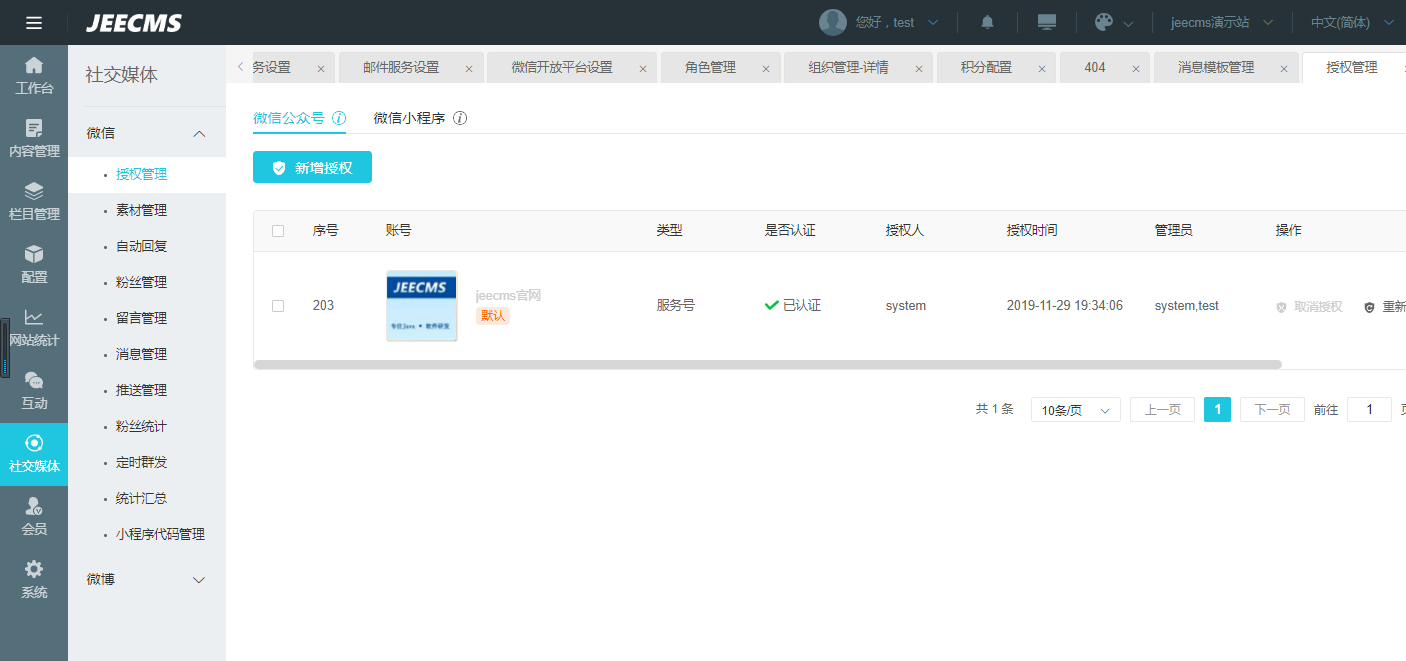Open the 10条/页 page size dropdown
This screenshot has height=661, width=1406.
tap(1075, 410)
